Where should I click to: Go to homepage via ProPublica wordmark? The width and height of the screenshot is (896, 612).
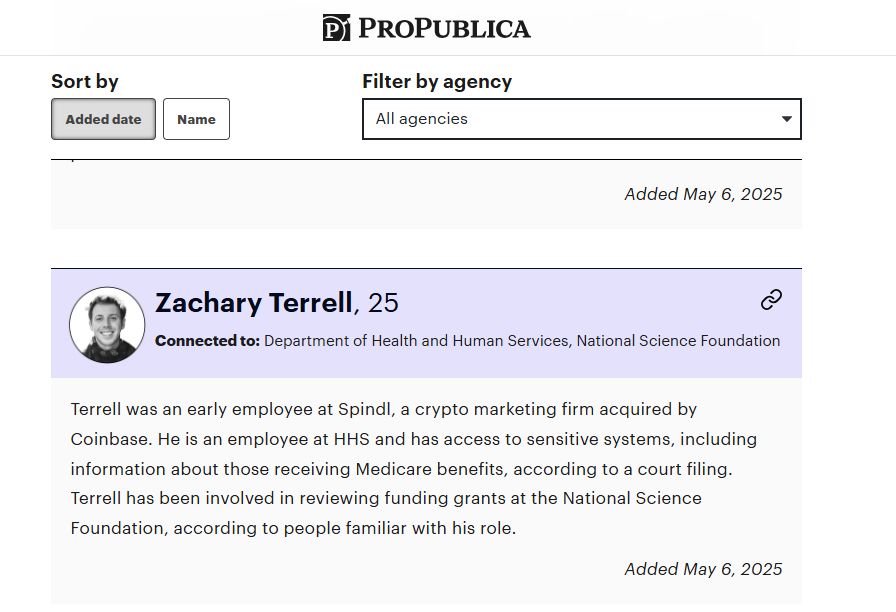coord(444,29)
